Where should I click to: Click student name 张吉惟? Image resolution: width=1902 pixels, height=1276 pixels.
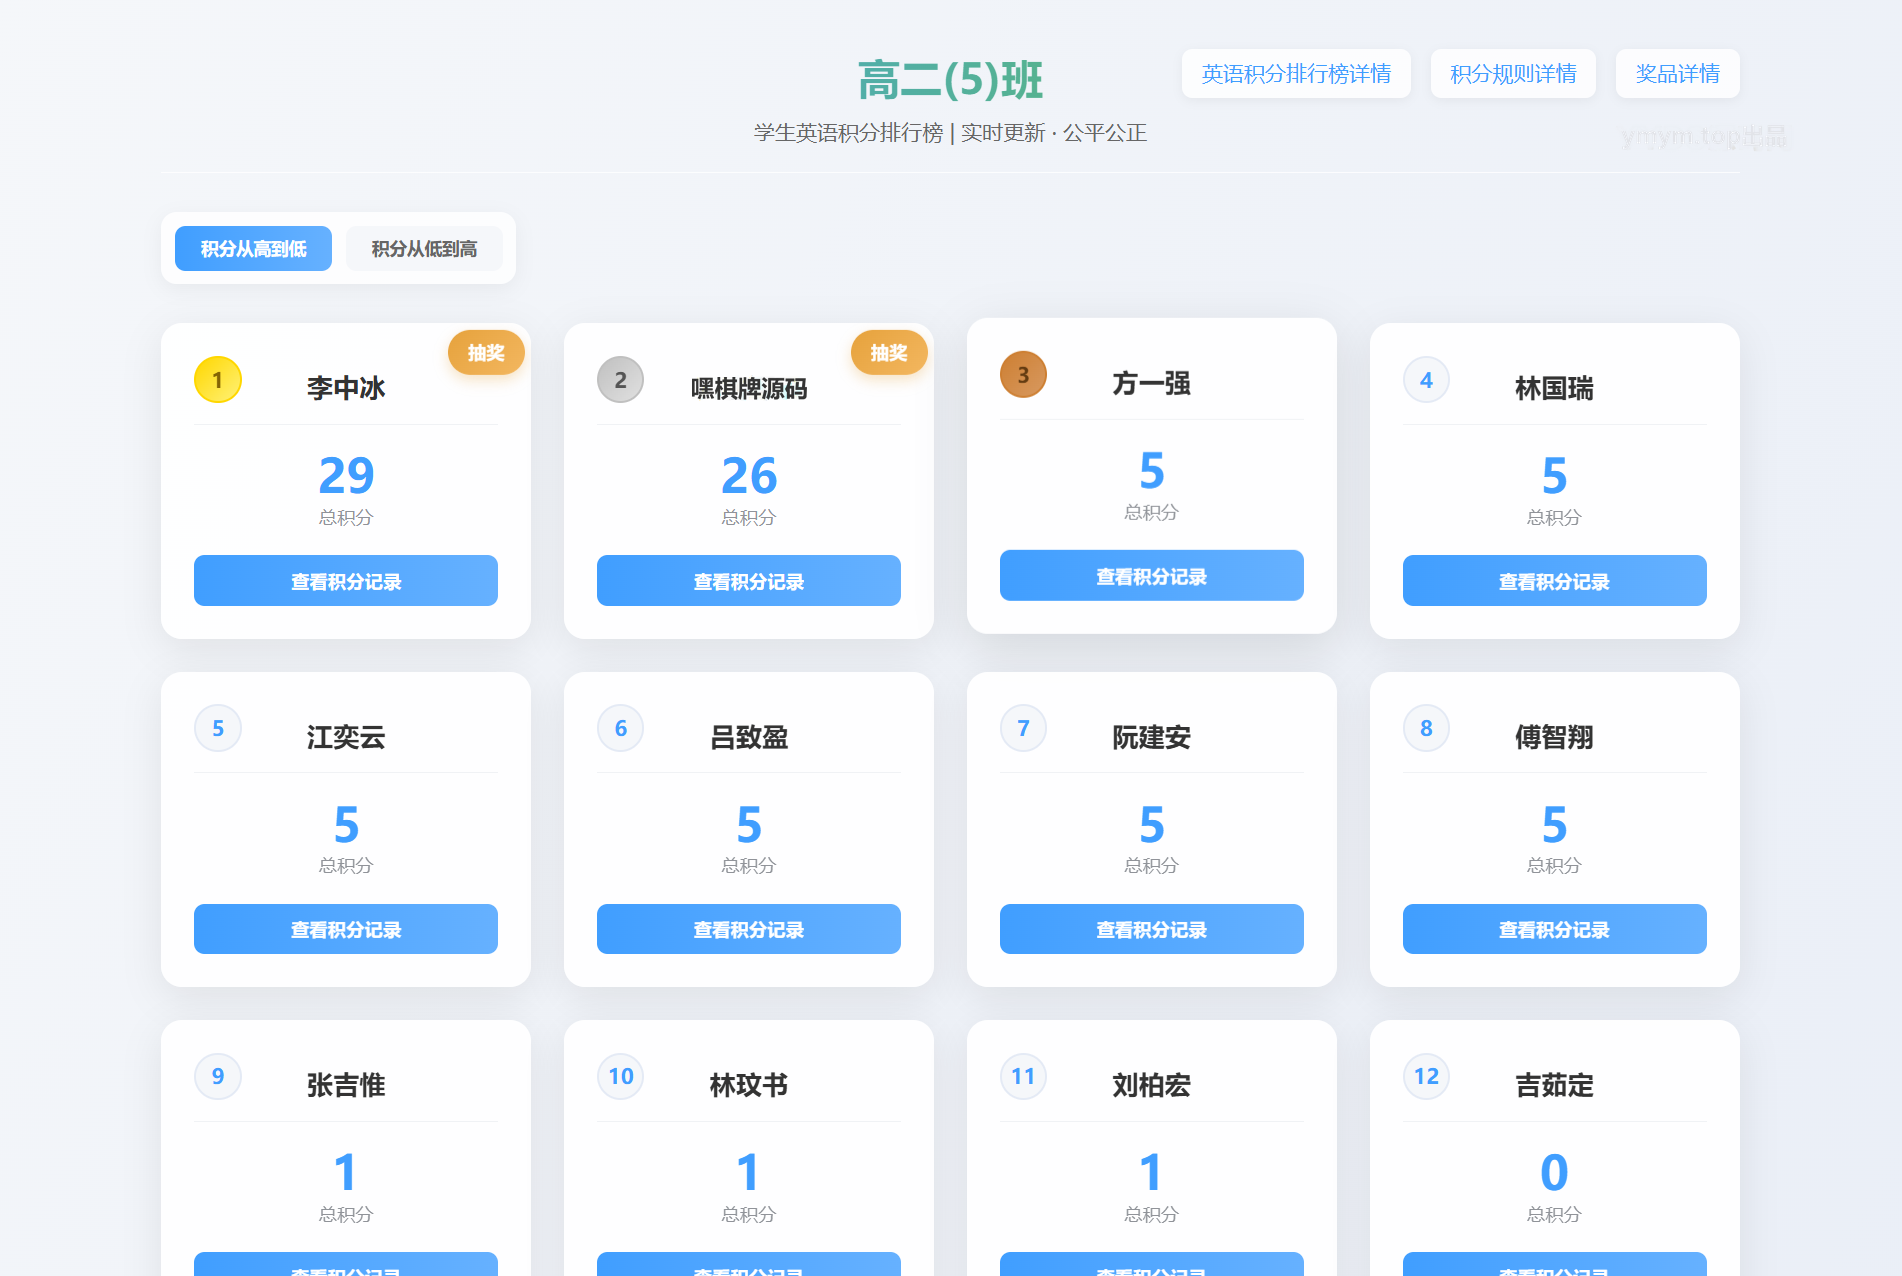[x=346, y=1085]
